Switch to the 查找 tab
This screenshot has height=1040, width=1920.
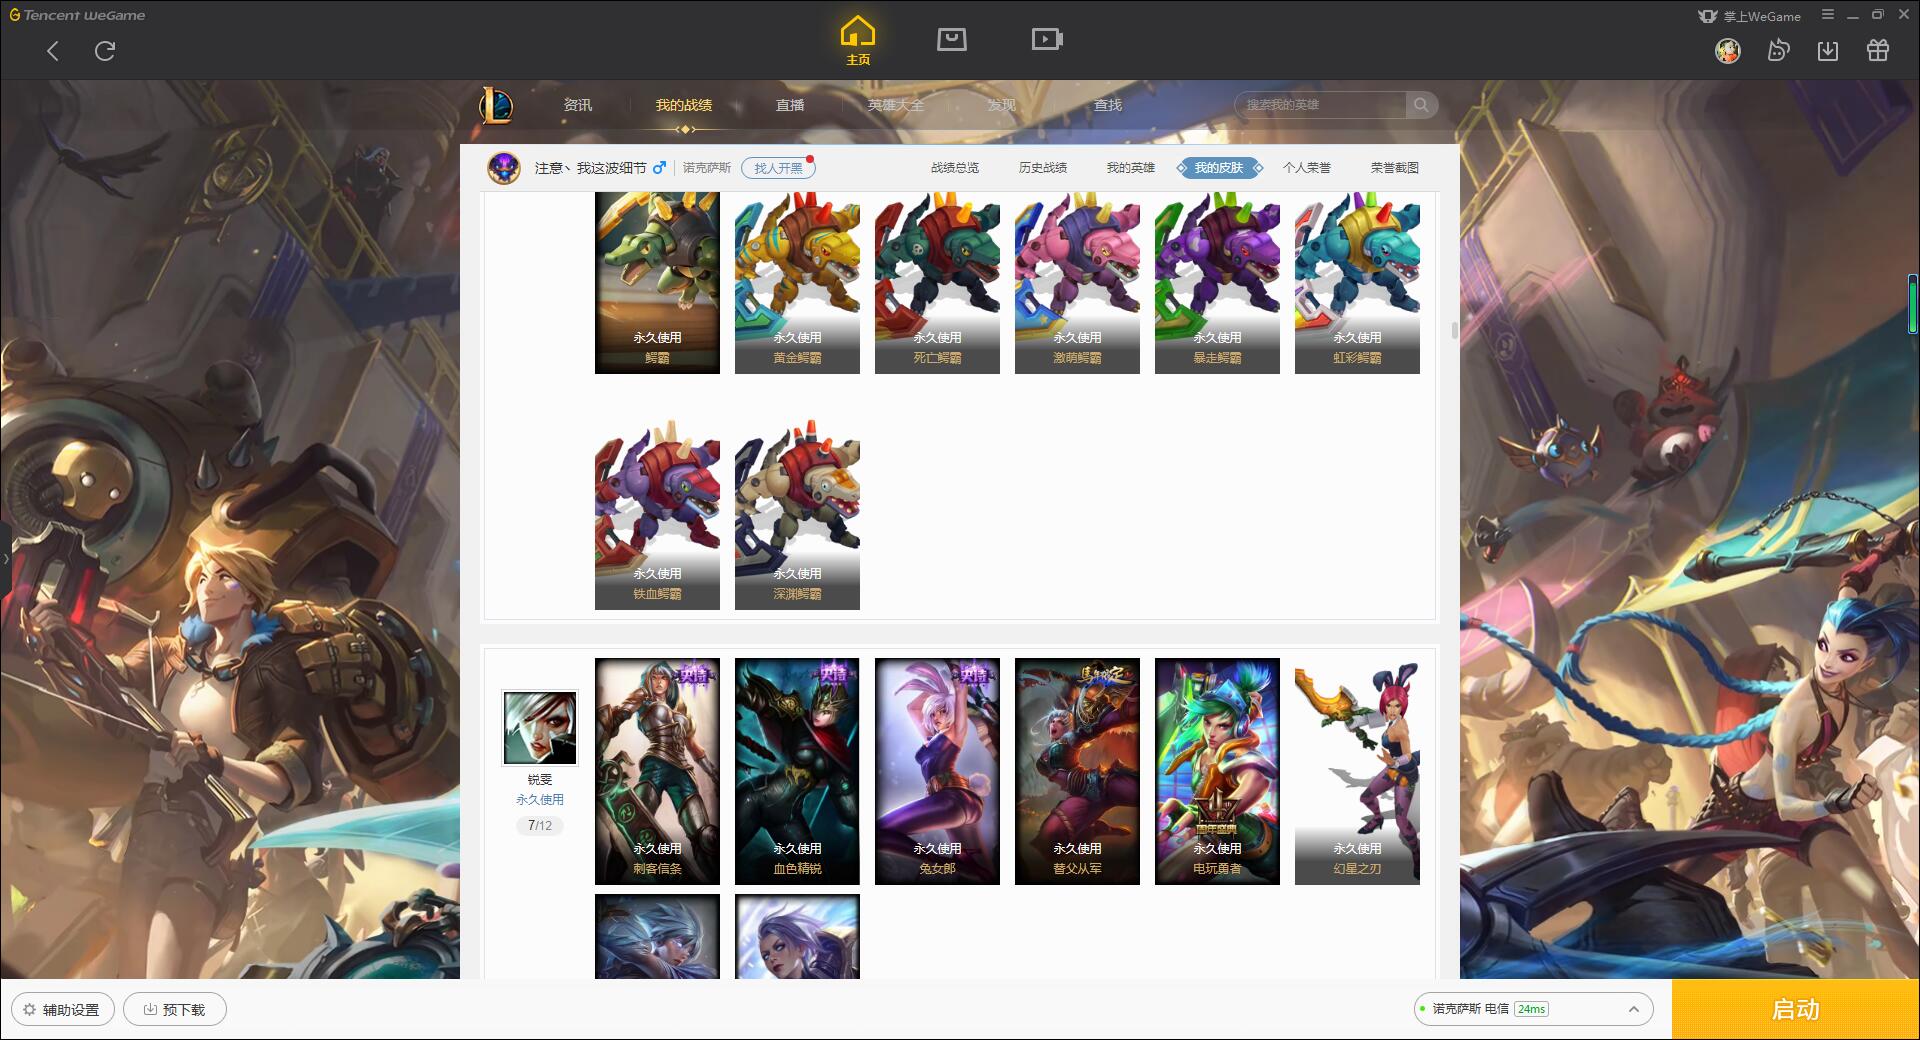pyautogui.click(x=1108, y=105)
